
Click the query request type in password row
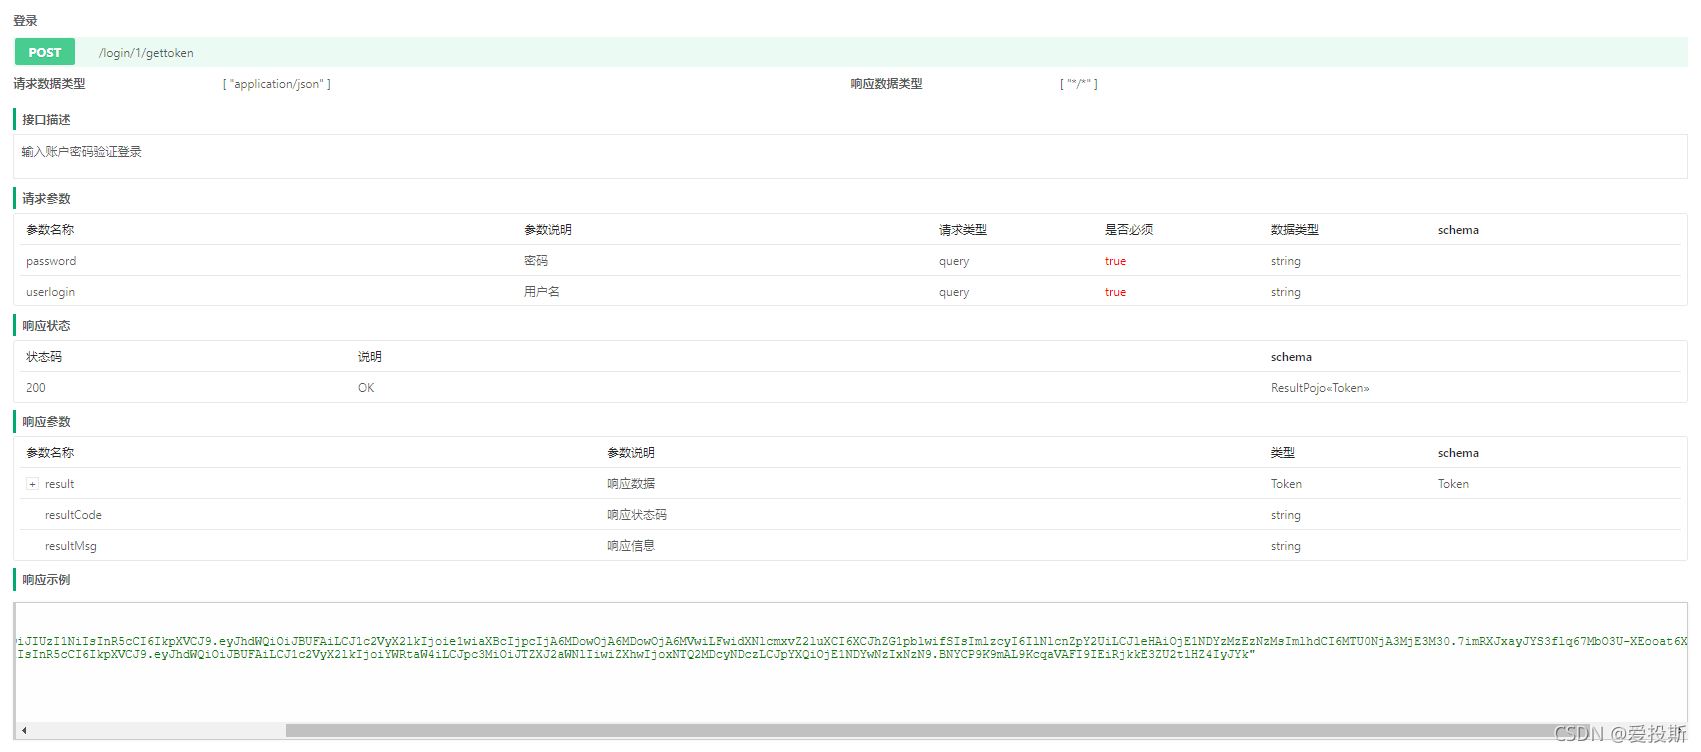(954, 261)
